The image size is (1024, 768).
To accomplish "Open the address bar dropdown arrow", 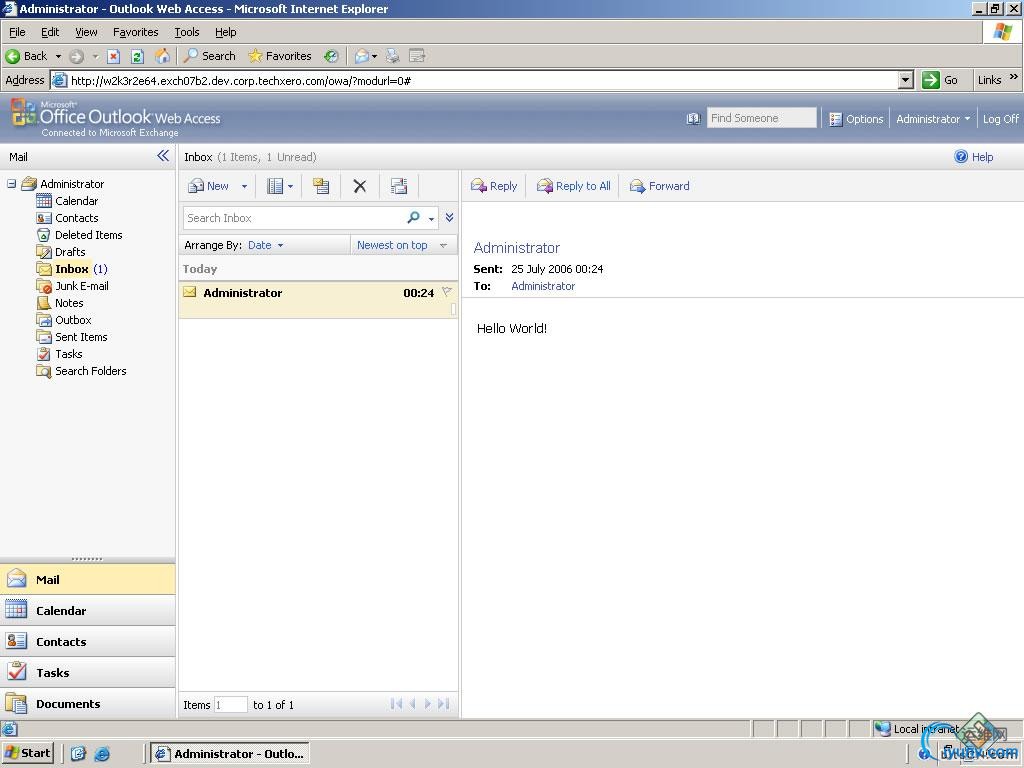I will pyautogui.click(x=905, y=80).
